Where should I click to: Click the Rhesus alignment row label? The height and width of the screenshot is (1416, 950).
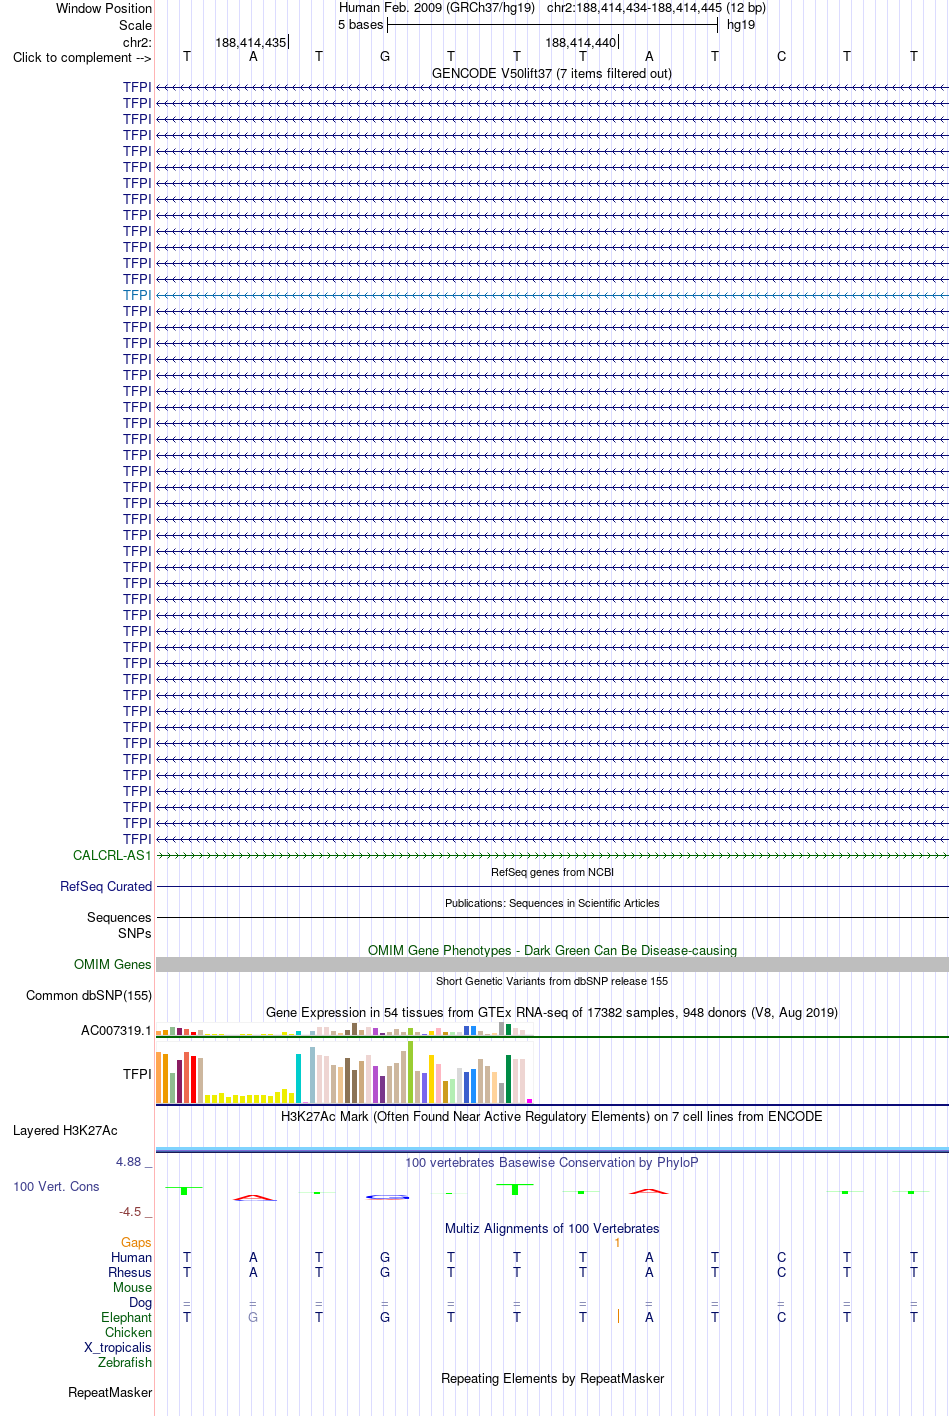pos(130,1272)
